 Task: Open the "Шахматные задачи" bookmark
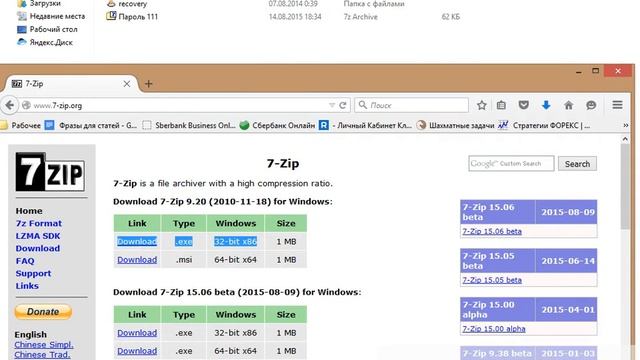click(455, 125)
